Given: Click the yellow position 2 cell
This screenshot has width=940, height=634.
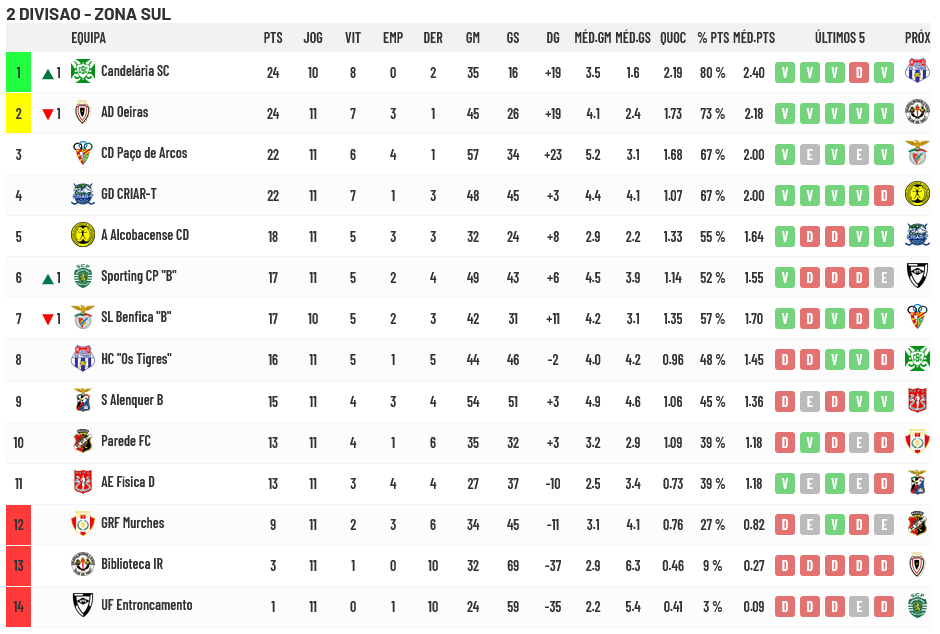Looking at the screenshot, I should [18, 113].
